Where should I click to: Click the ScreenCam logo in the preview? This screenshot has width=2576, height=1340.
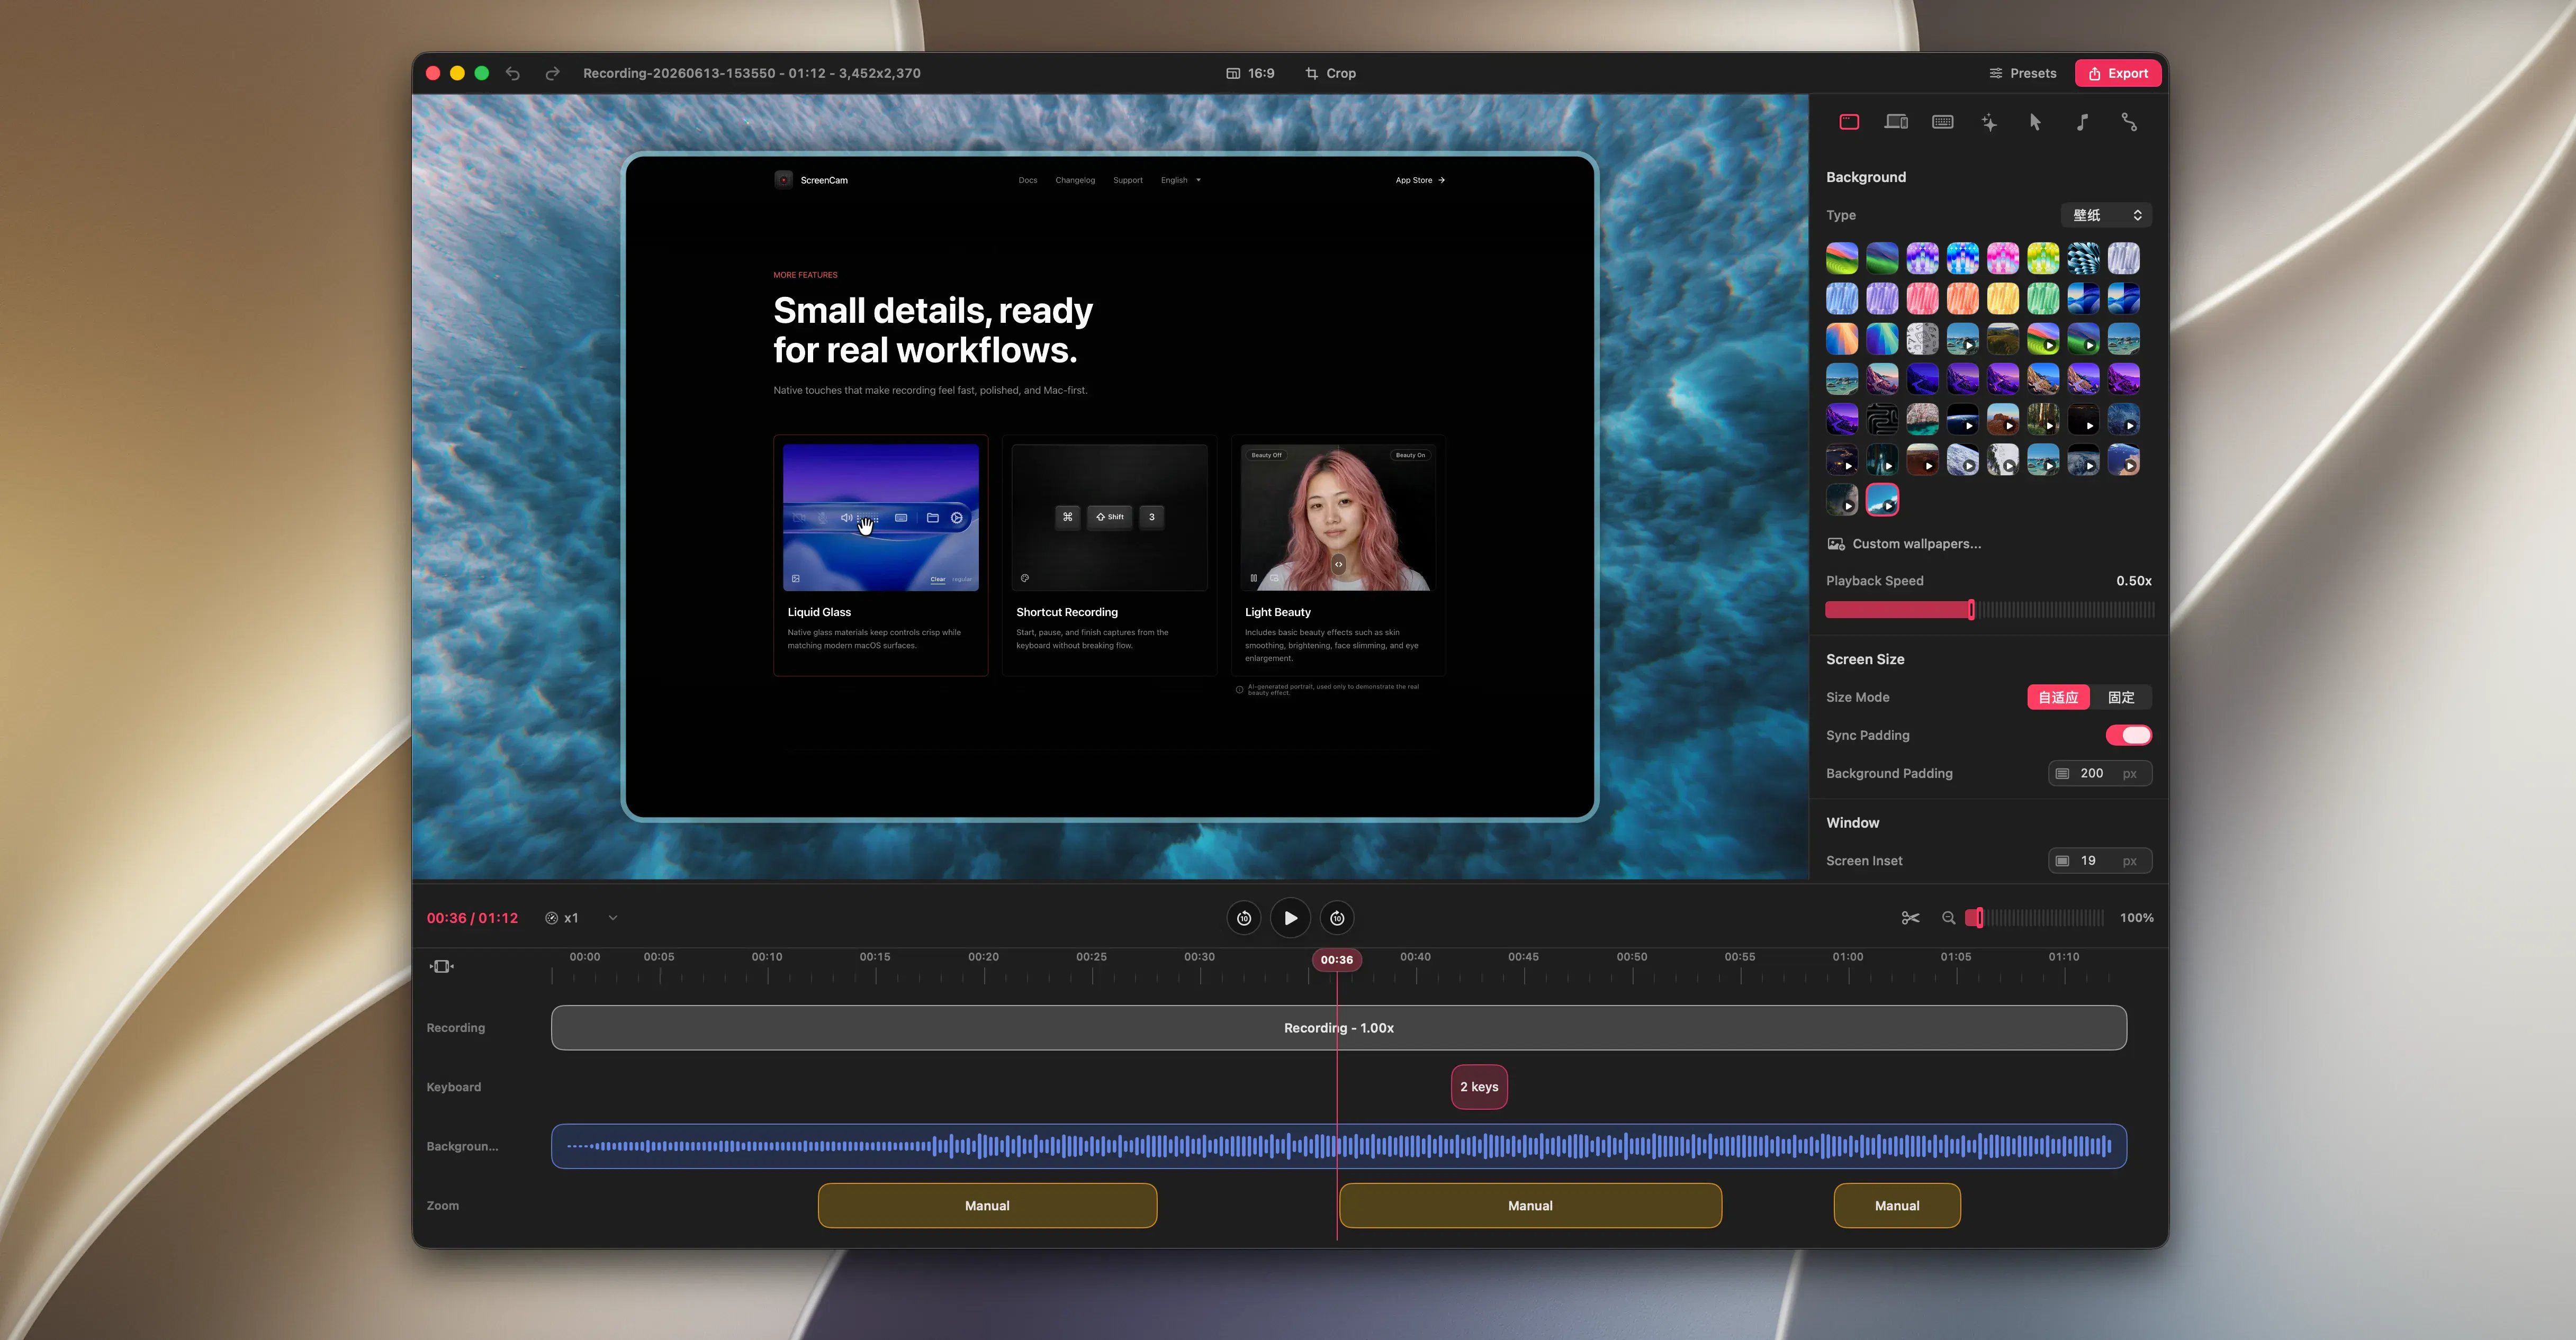[783, 180]
